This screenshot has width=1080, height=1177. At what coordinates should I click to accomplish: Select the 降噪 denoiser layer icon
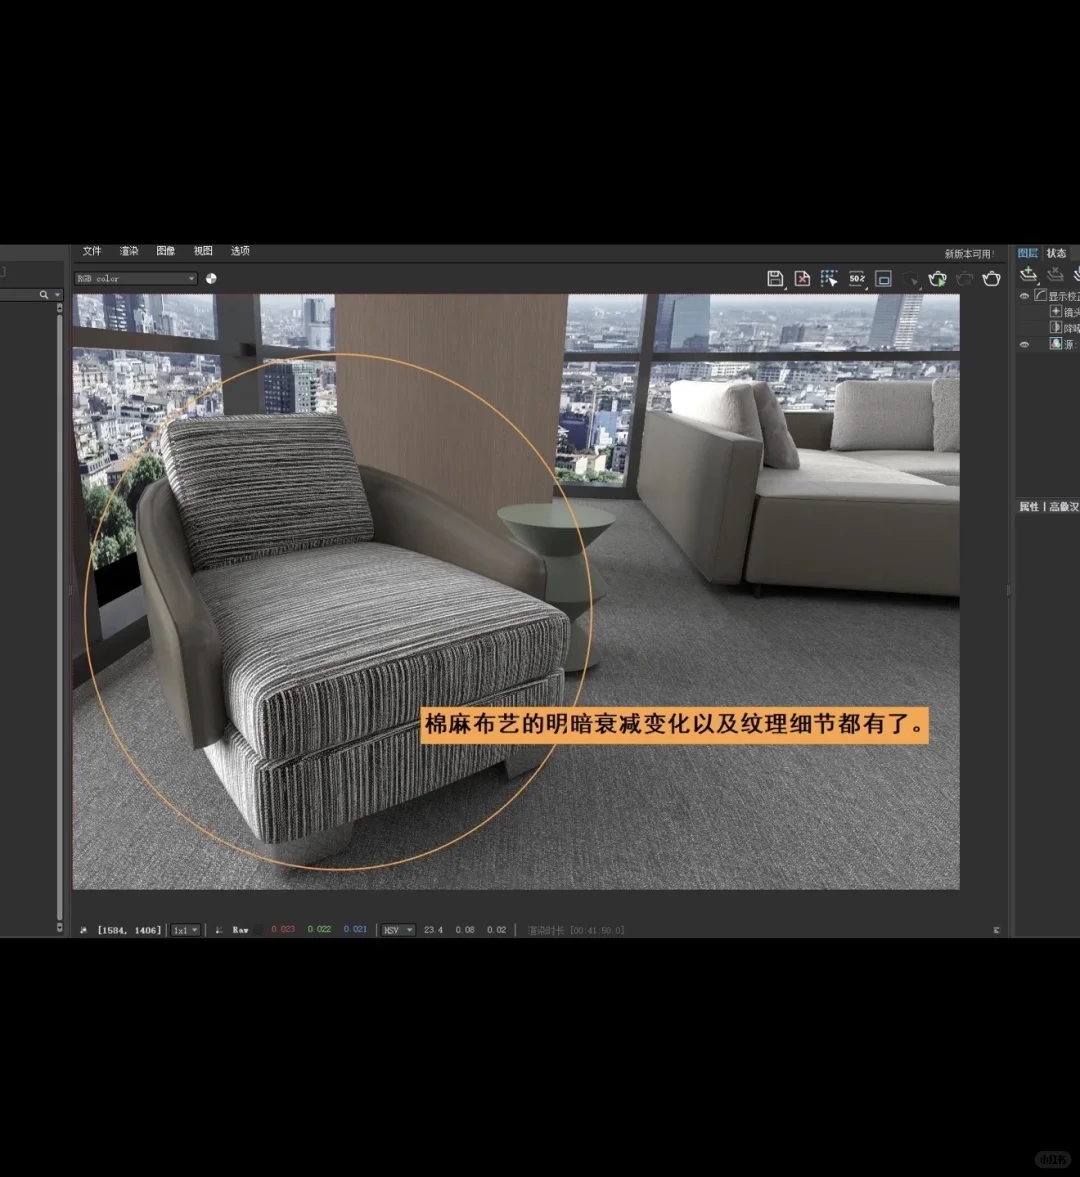coord(1055,327)
